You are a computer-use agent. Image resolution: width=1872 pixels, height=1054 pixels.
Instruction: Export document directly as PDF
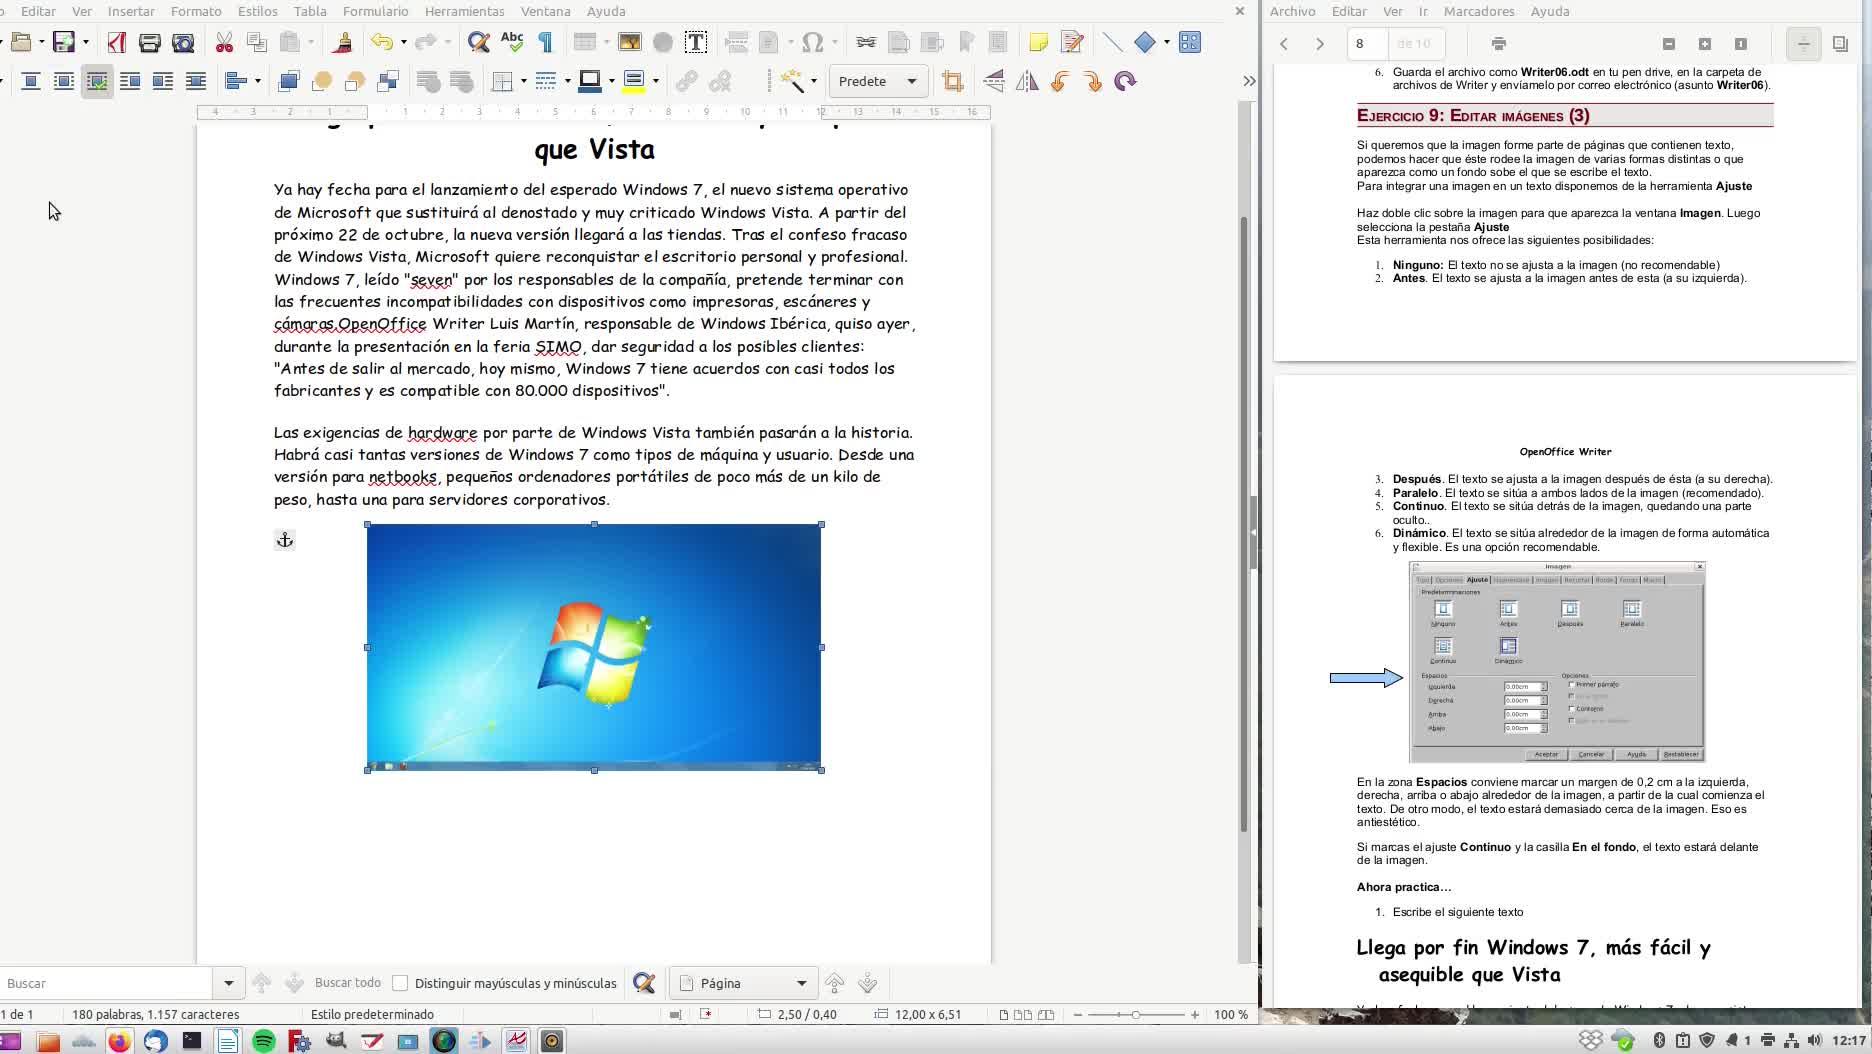tap(117, 42)
